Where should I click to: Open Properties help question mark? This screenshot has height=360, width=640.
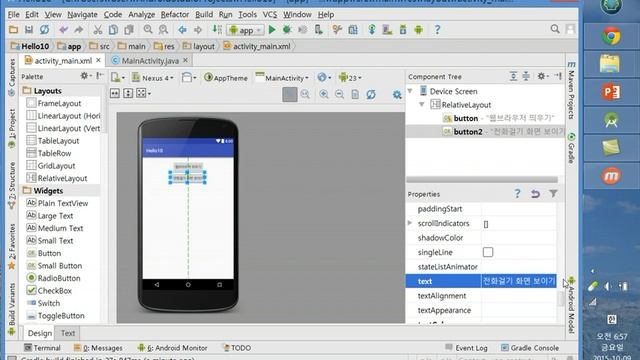tap(518, 193)
